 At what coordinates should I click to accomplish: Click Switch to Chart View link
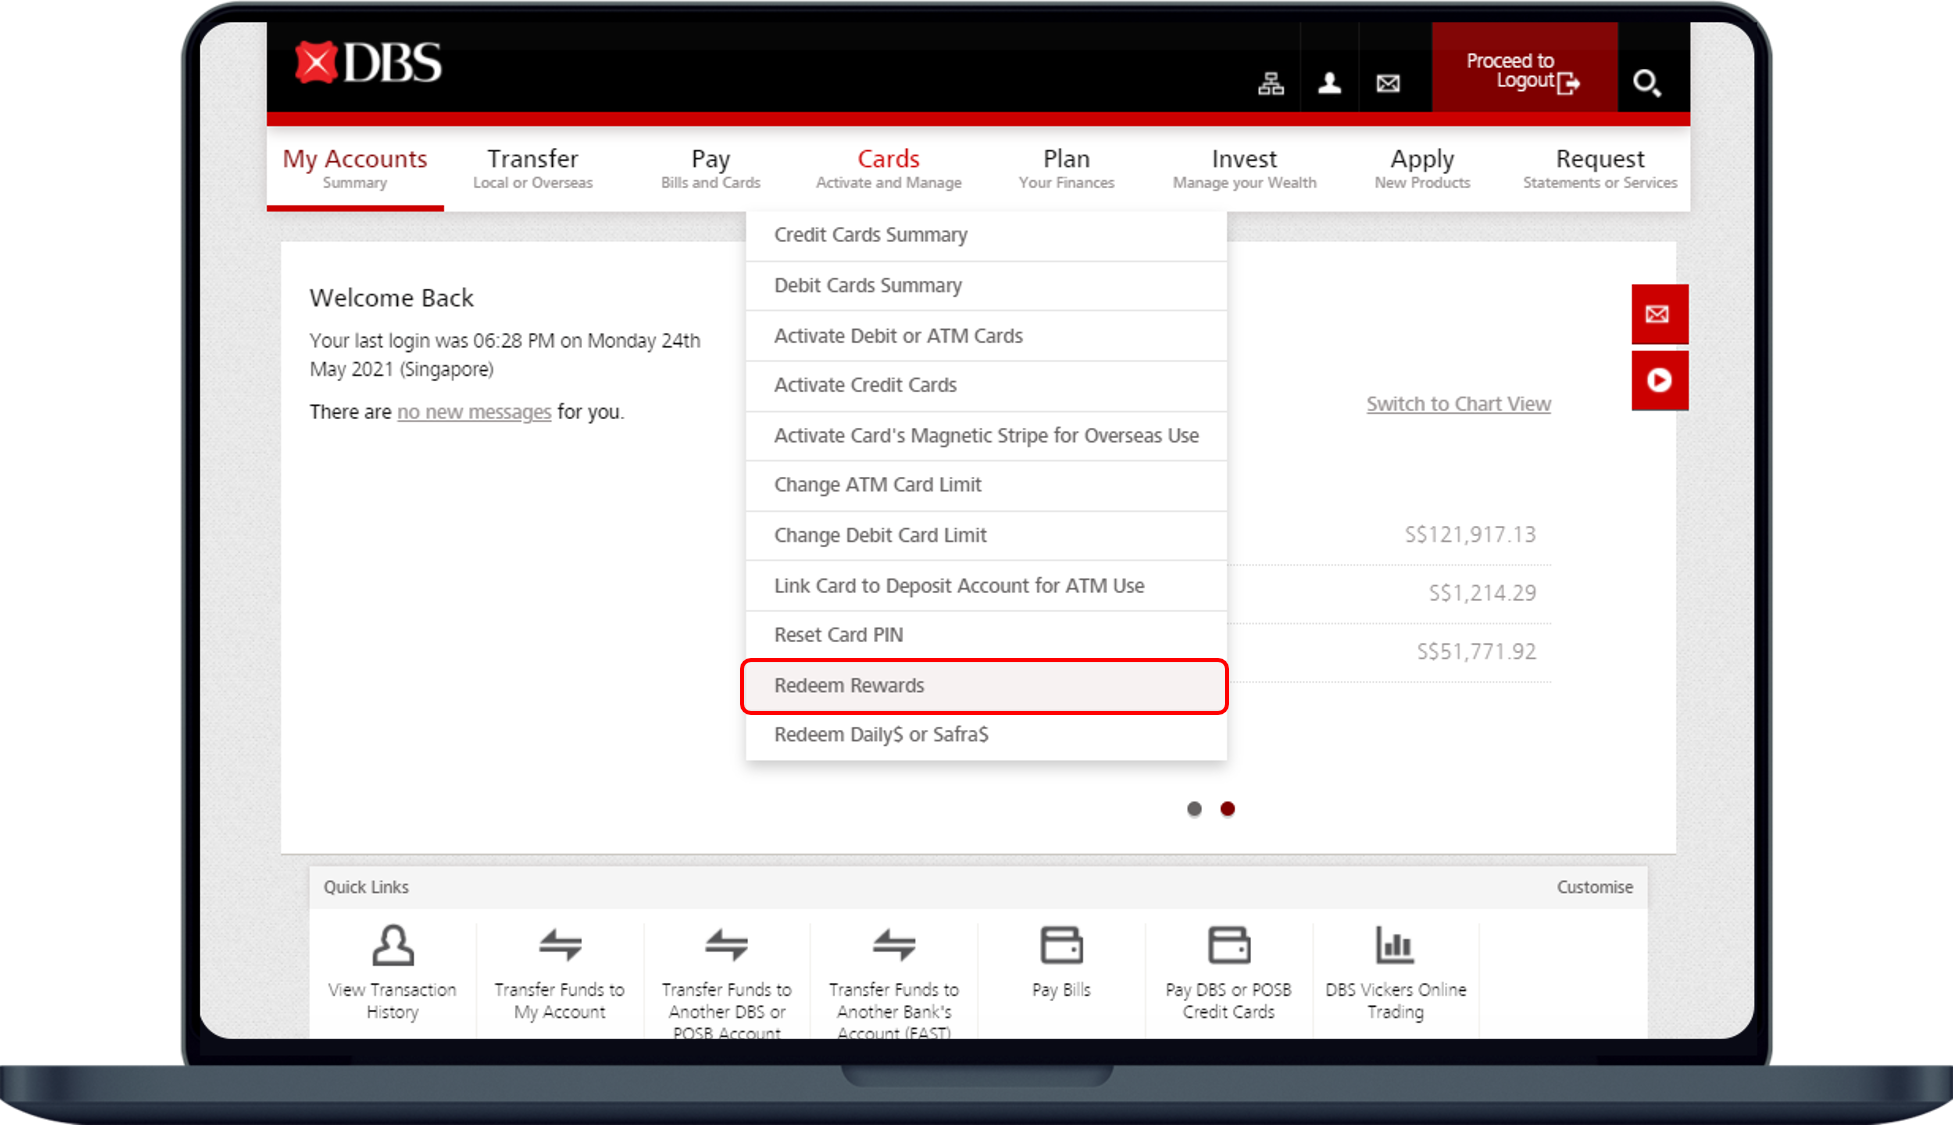tap(1458, 404)
